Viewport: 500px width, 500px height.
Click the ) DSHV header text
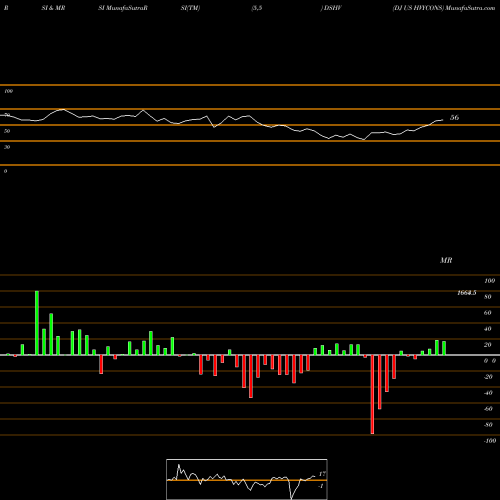[331, 8]
